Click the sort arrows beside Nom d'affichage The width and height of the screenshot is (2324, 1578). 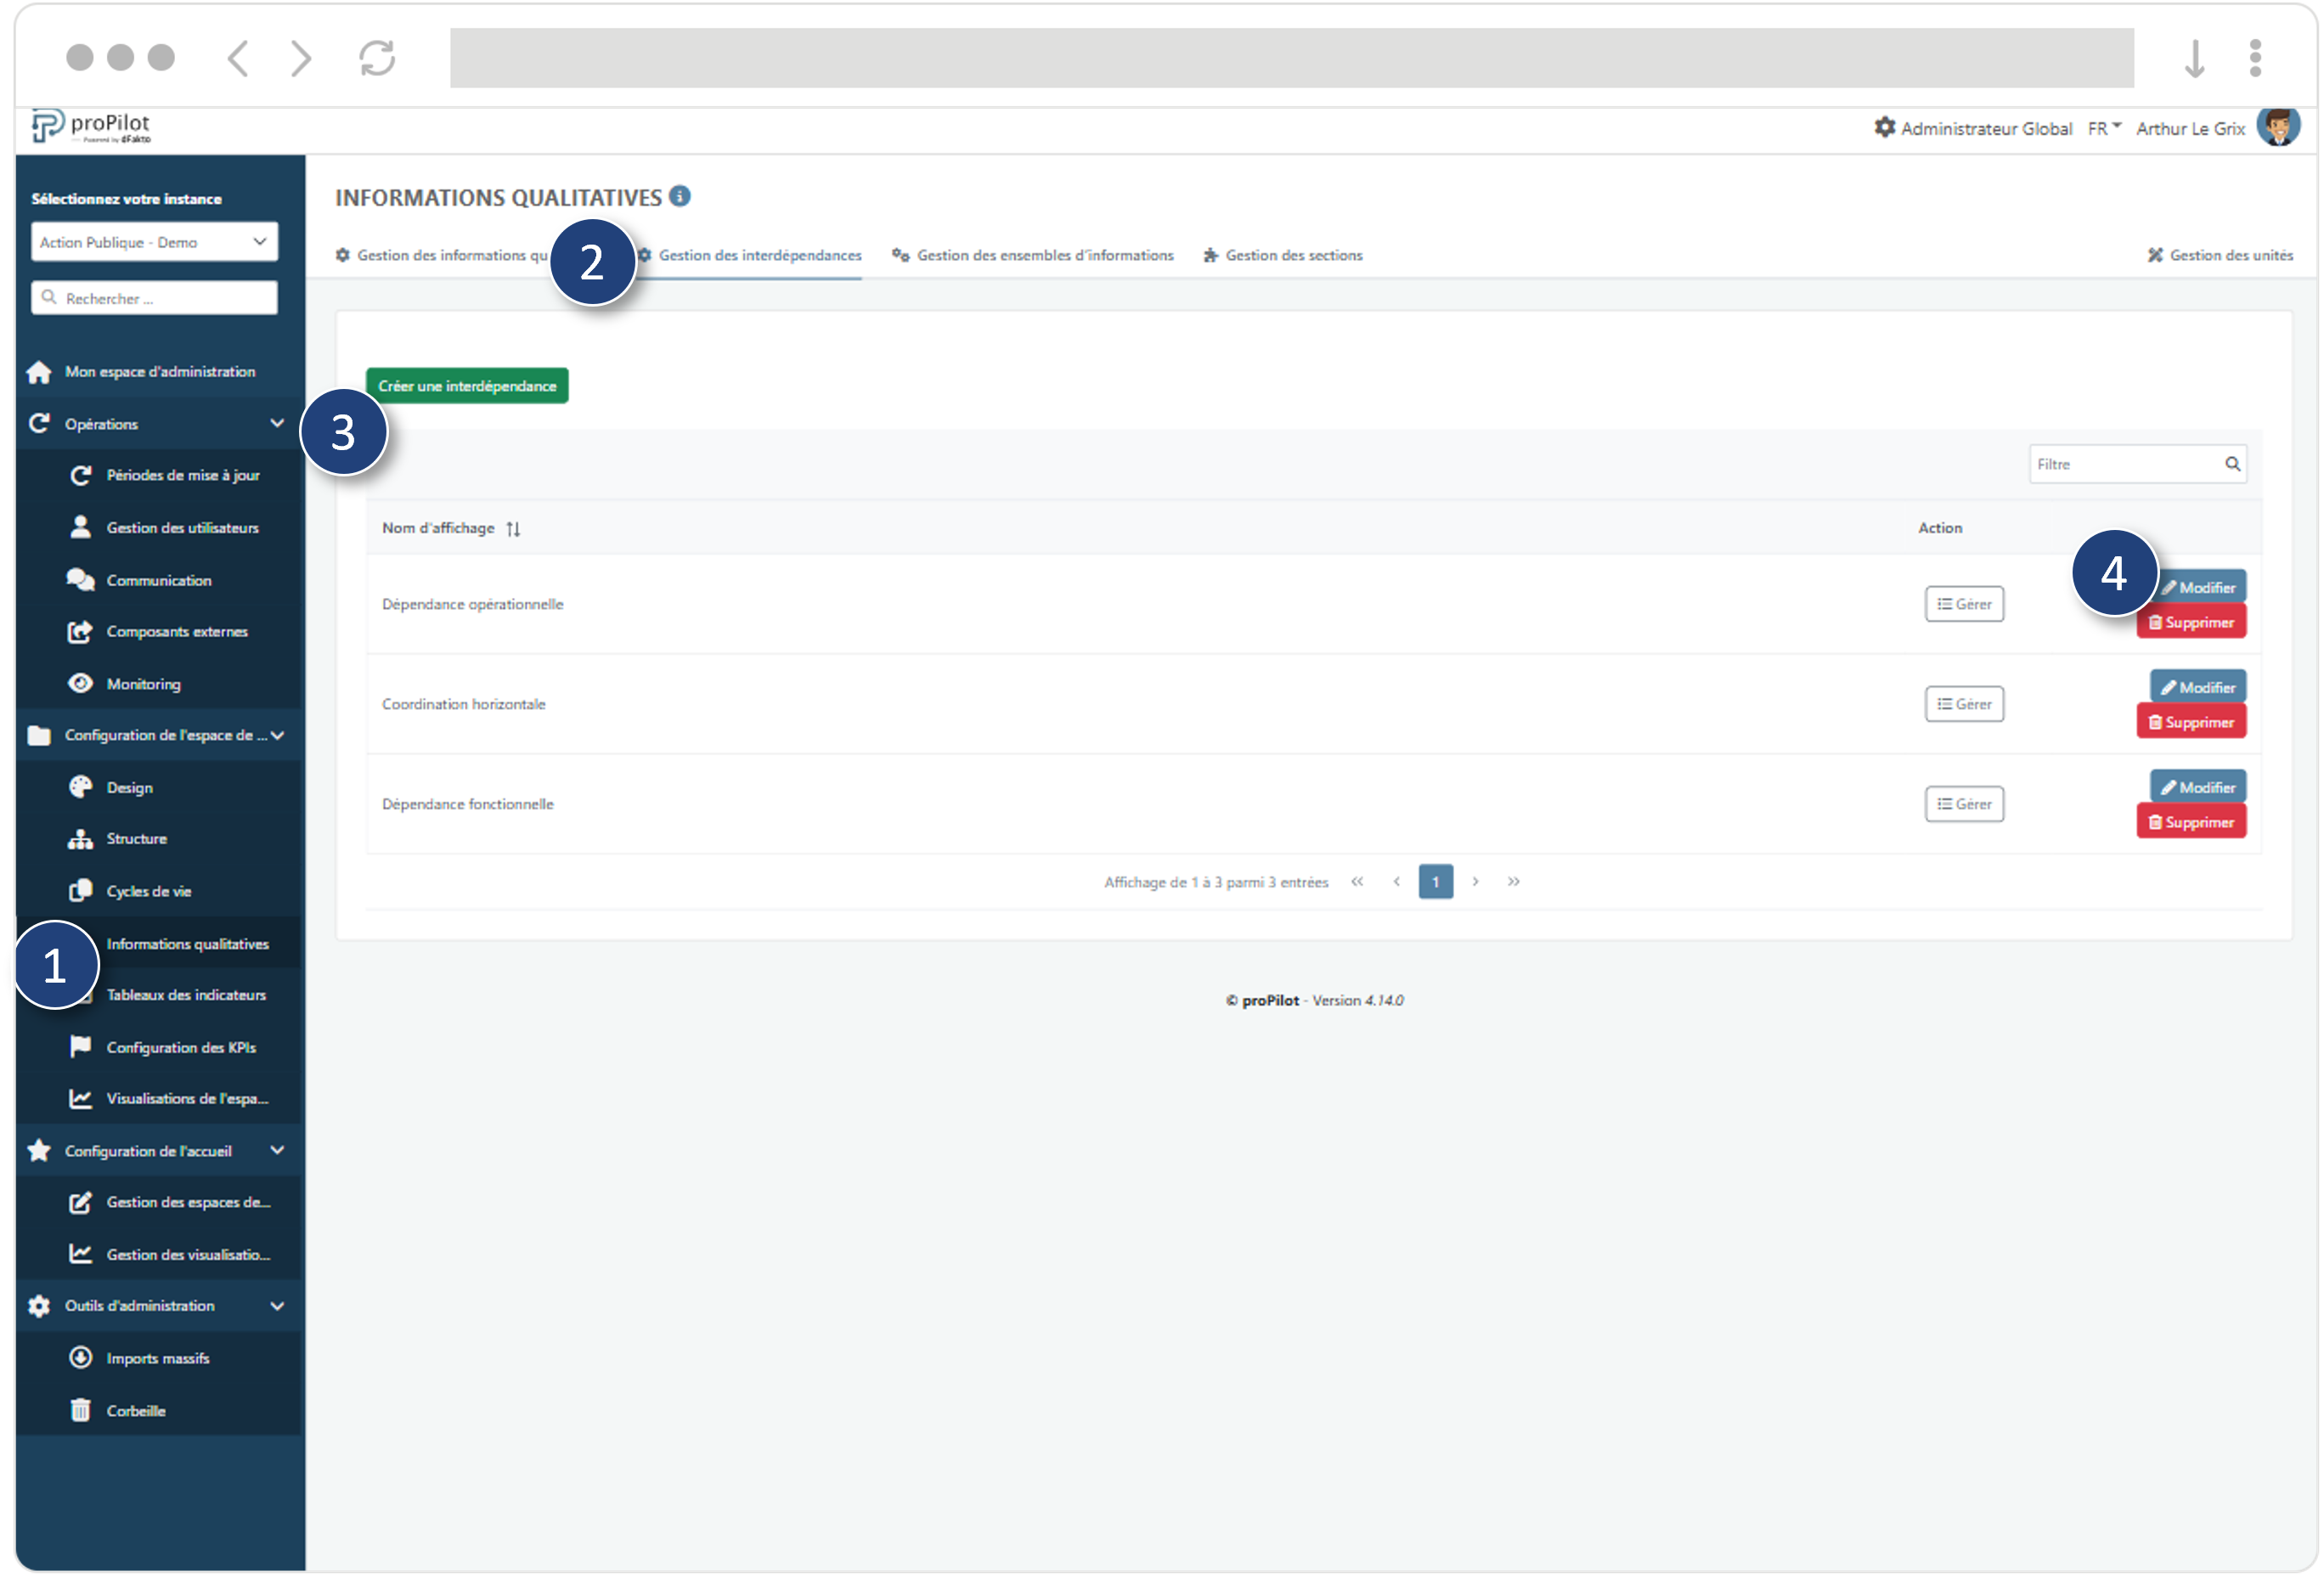pos(513,528)
